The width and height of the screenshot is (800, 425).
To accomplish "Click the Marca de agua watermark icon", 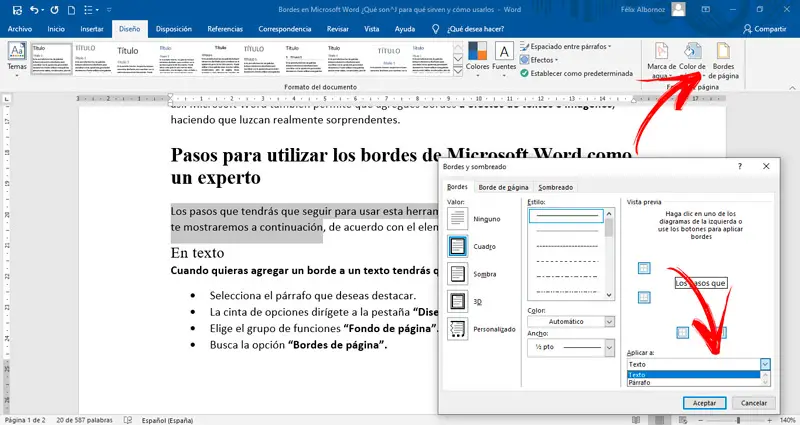I will click(661, 51).
